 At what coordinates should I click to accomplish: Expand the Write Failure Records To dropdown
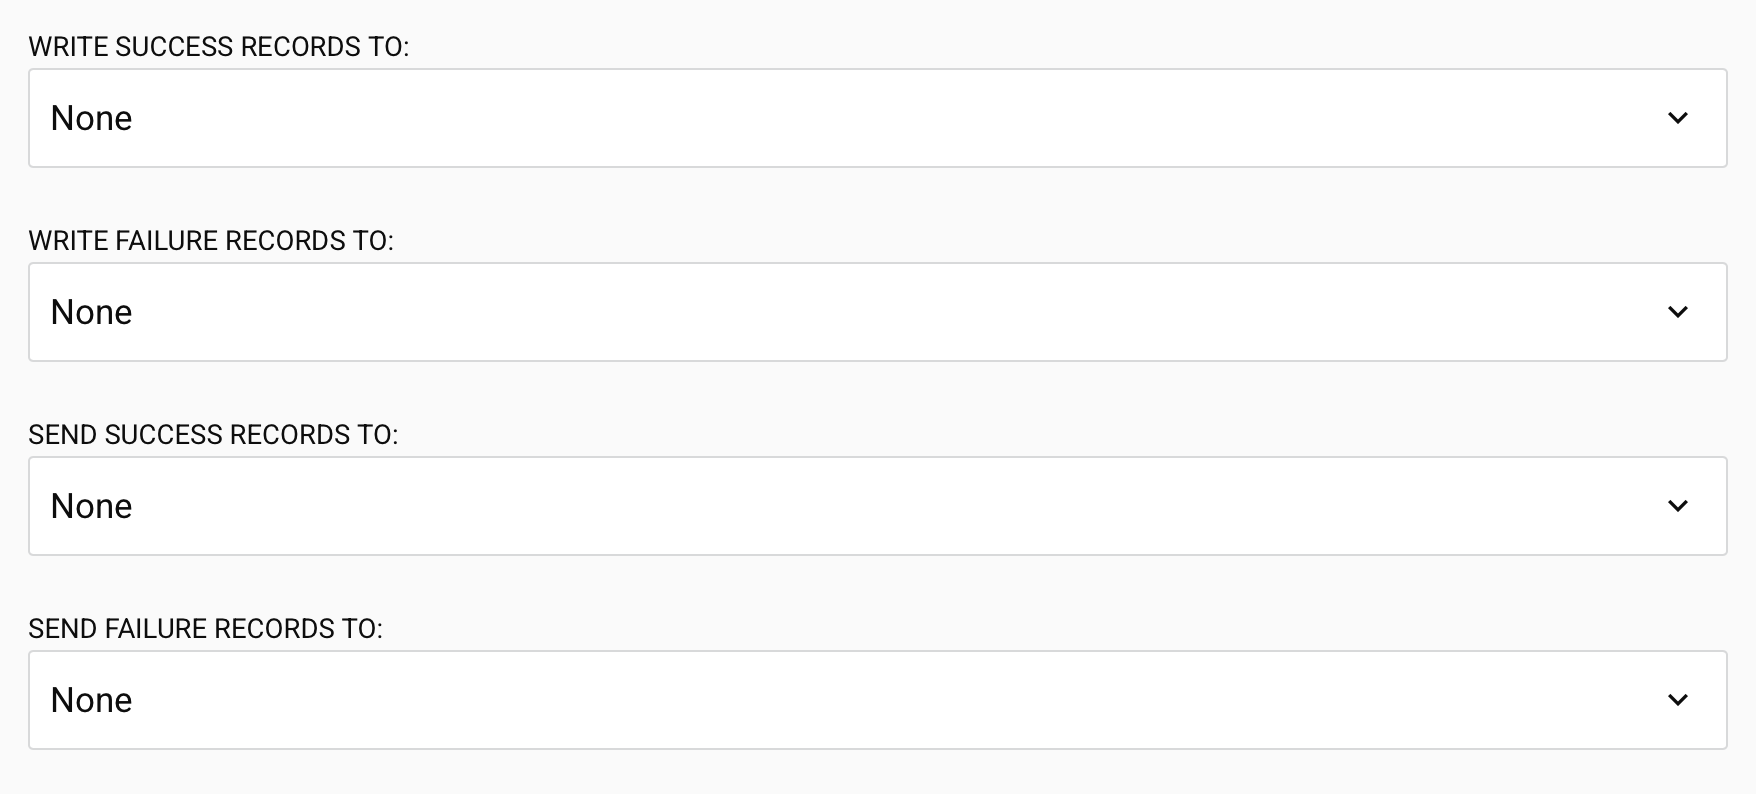(877, 312)
